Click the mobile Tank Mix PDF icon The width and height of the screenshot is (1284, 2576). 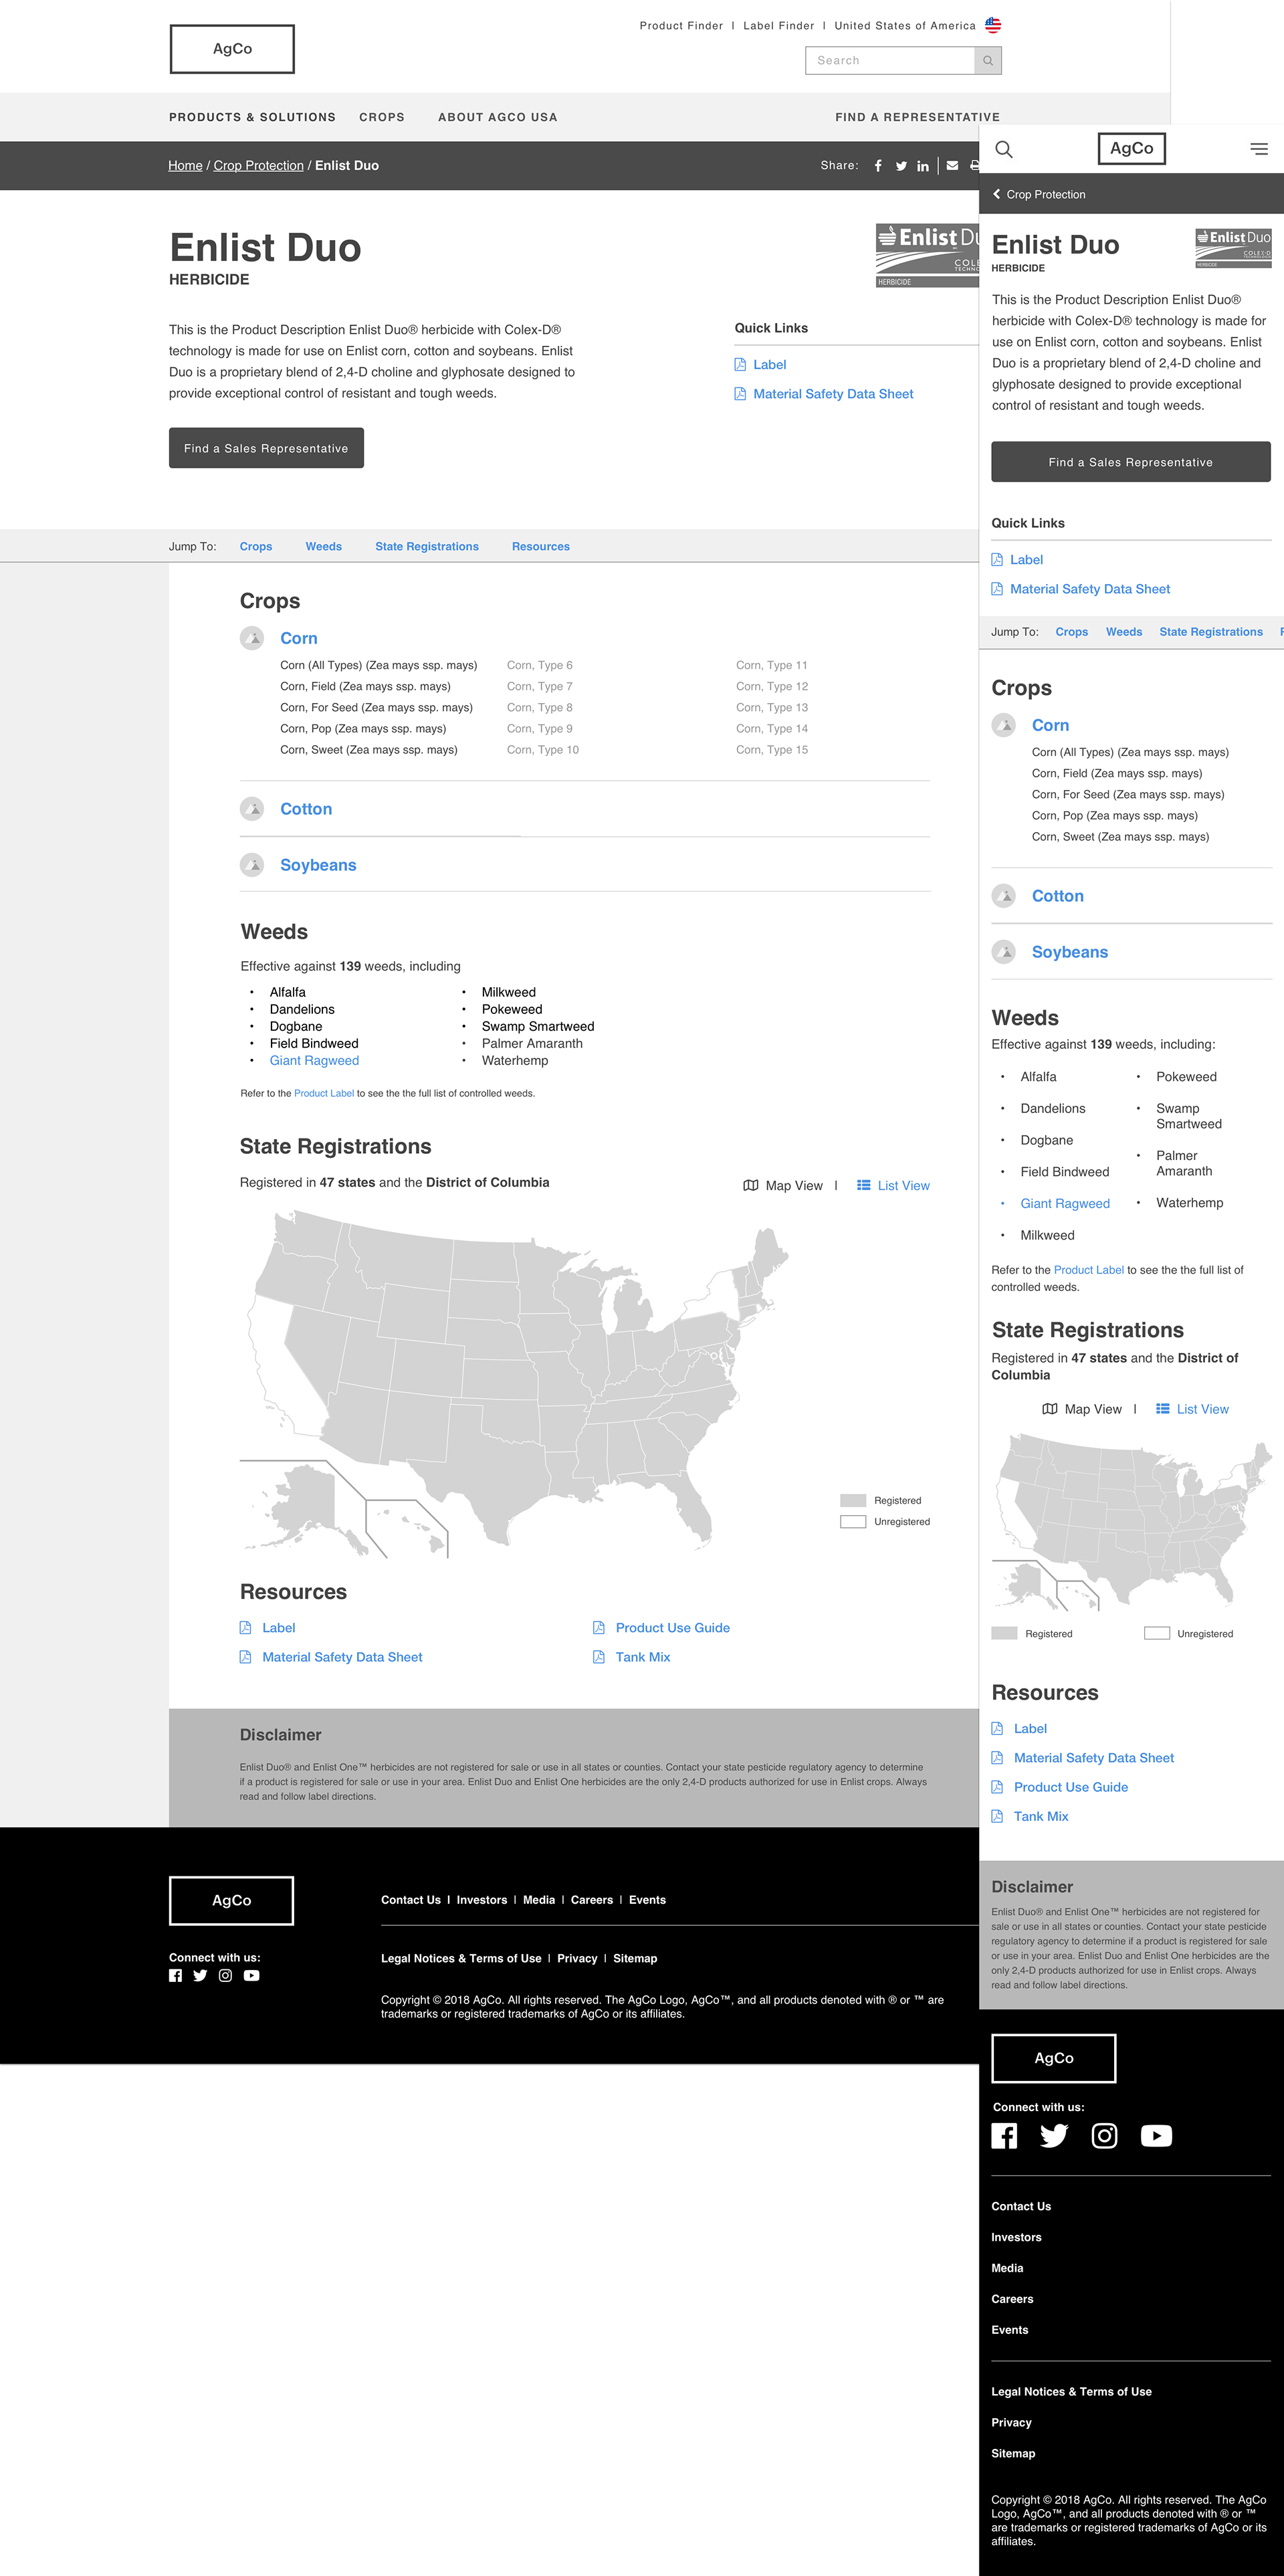997,1816
